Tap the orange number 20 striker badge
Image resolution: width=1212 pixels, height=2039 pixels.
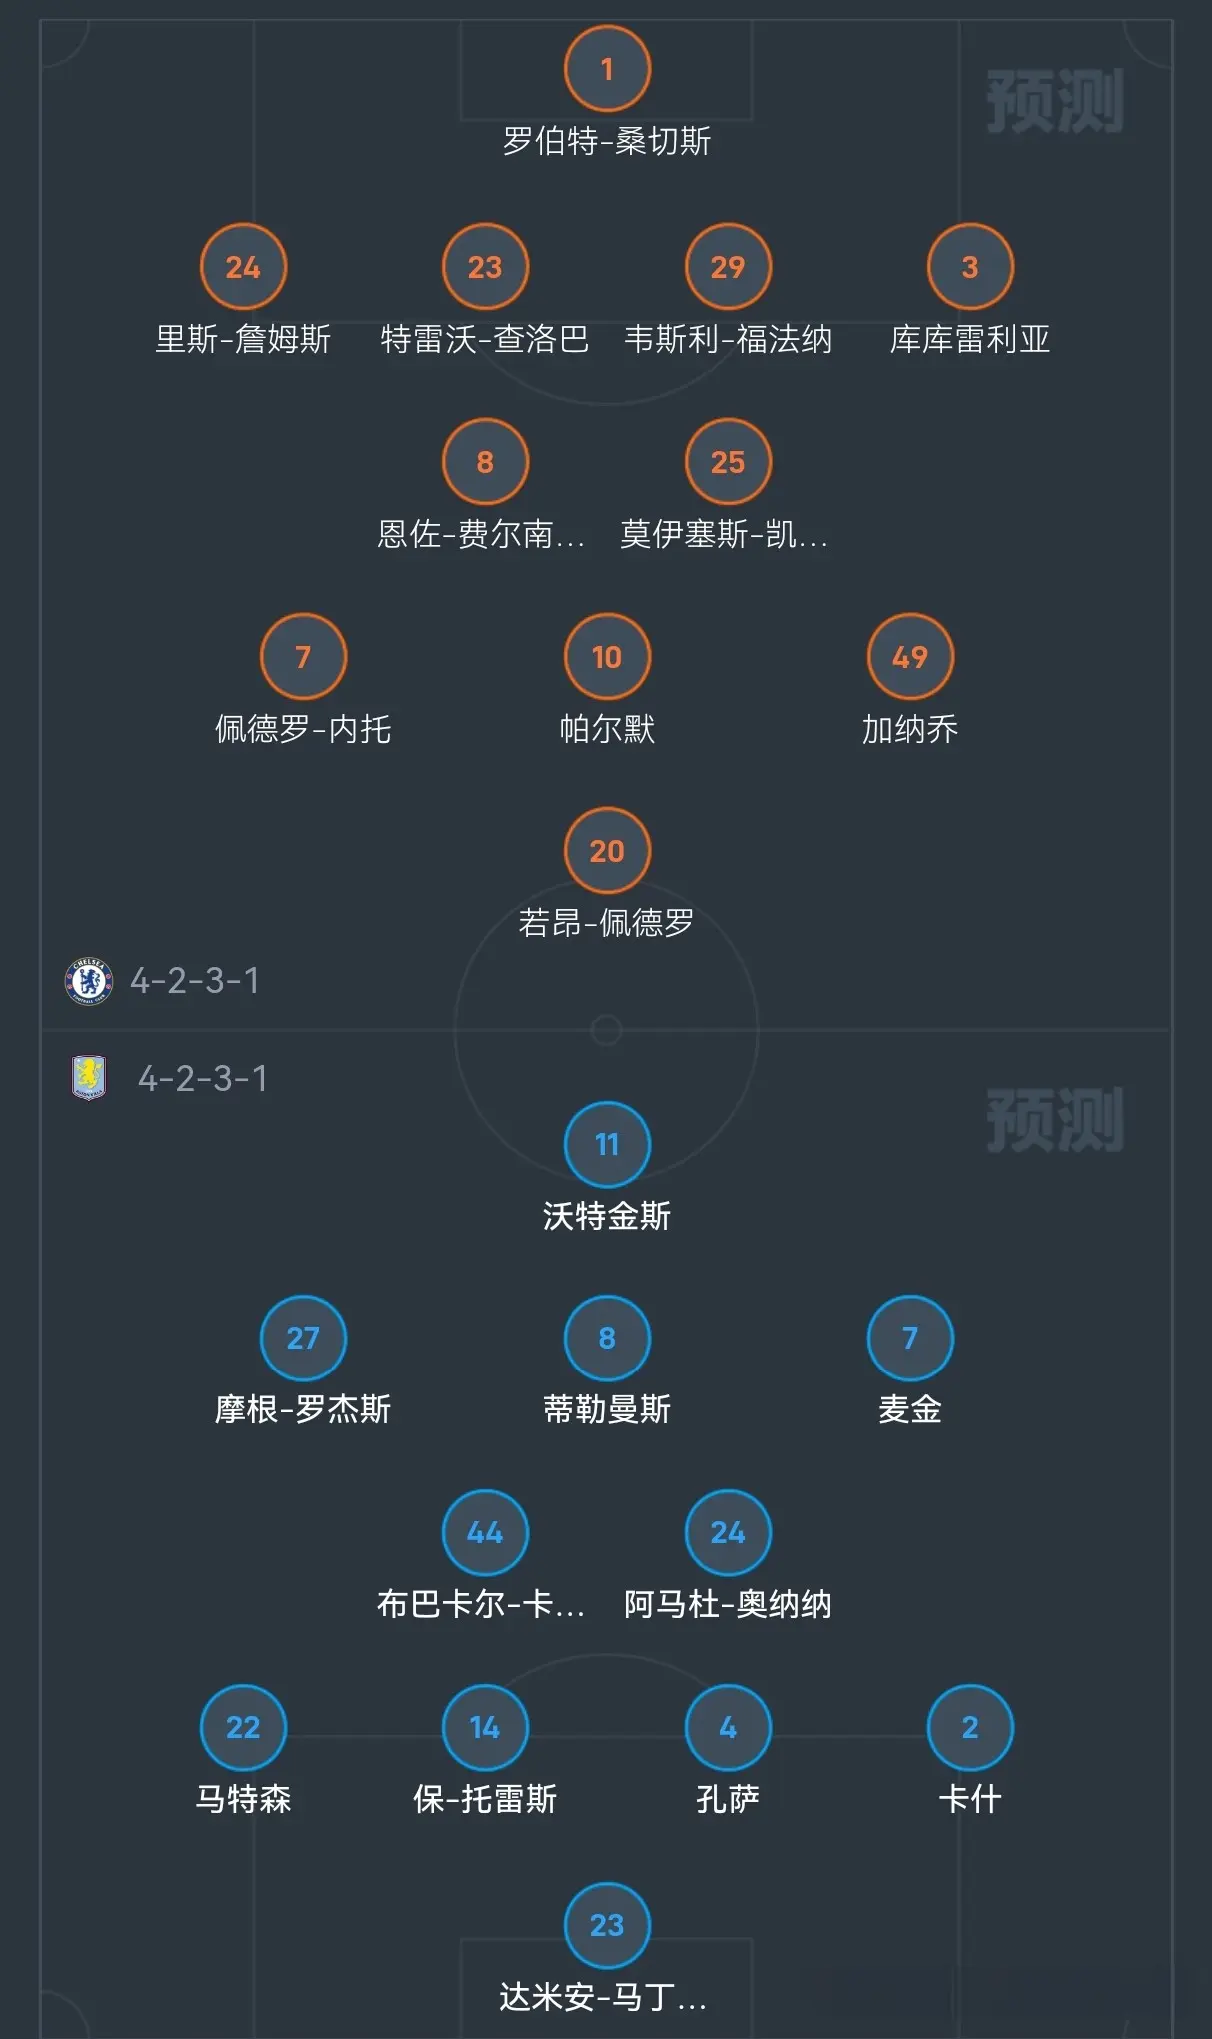pyautogui.click(x=607, y=851)
